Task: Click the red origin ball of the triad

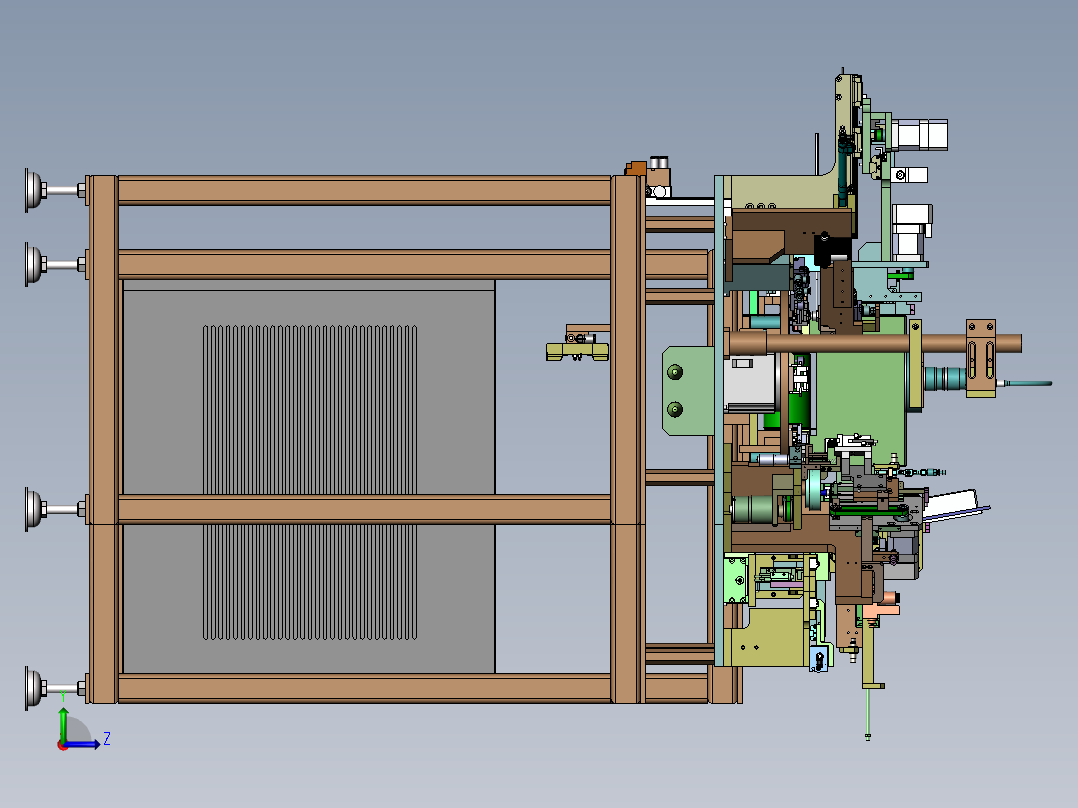Action: [x=63, y=745]
